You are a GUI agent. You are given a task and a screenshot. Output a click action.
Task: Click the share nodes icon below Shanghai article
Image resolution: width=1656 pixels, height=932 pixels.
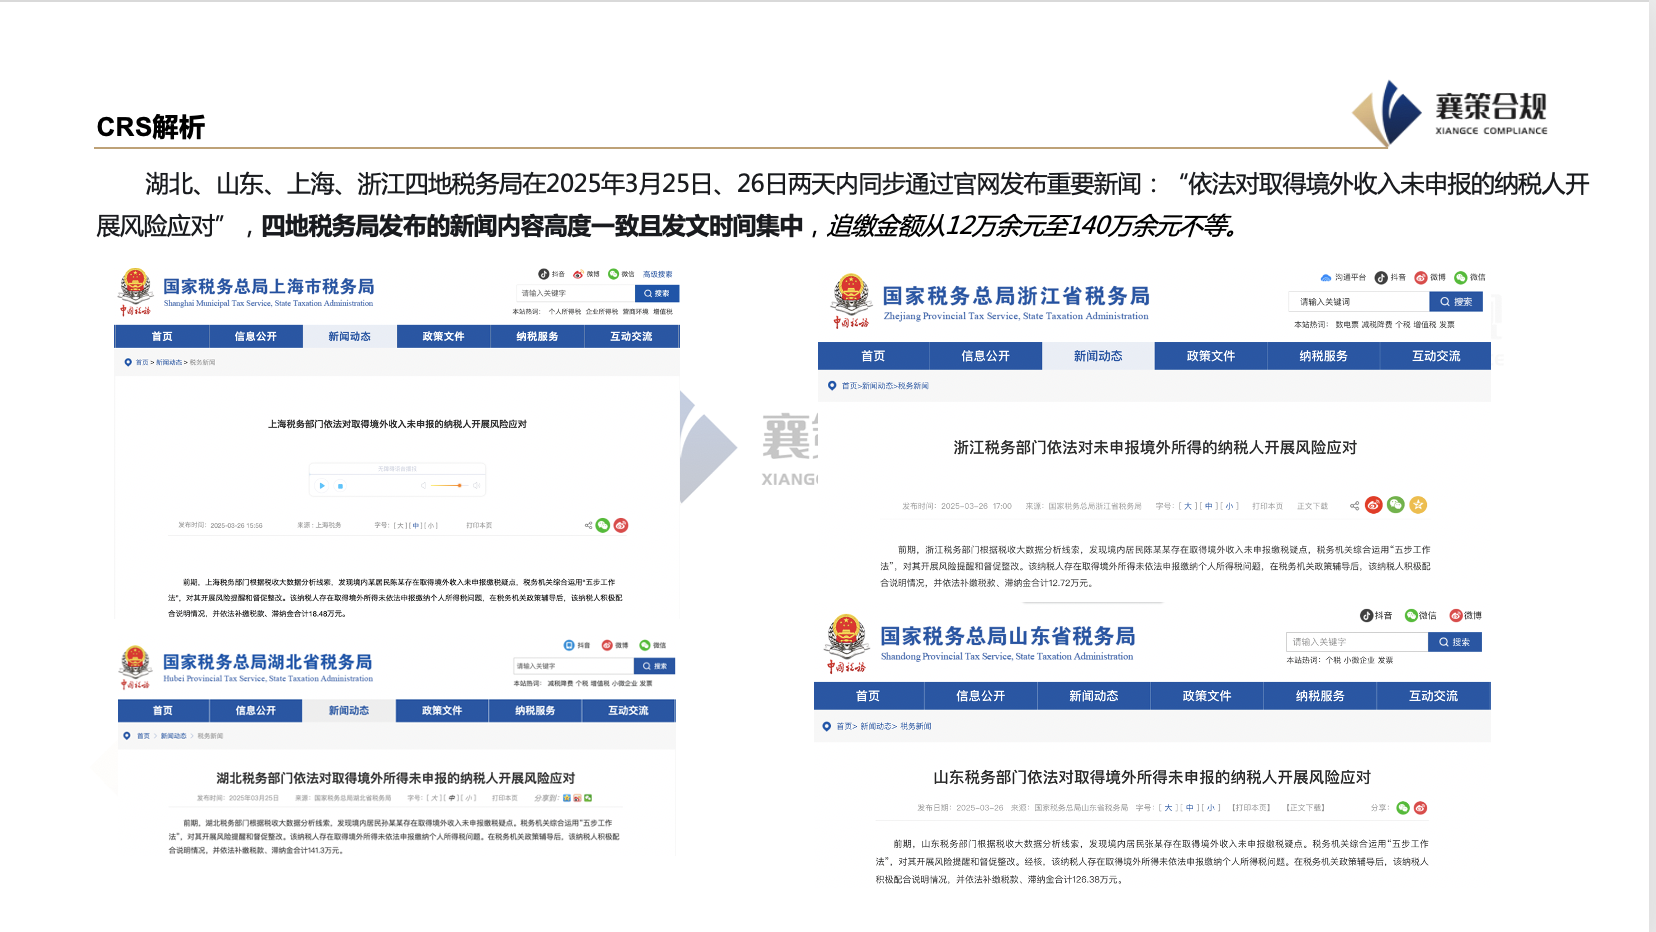(x=587, y=523)
